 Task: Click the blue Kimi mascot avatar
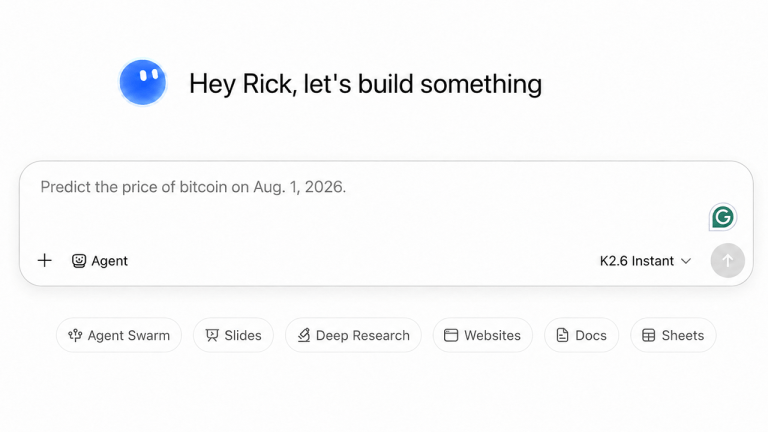coord(143,82)
